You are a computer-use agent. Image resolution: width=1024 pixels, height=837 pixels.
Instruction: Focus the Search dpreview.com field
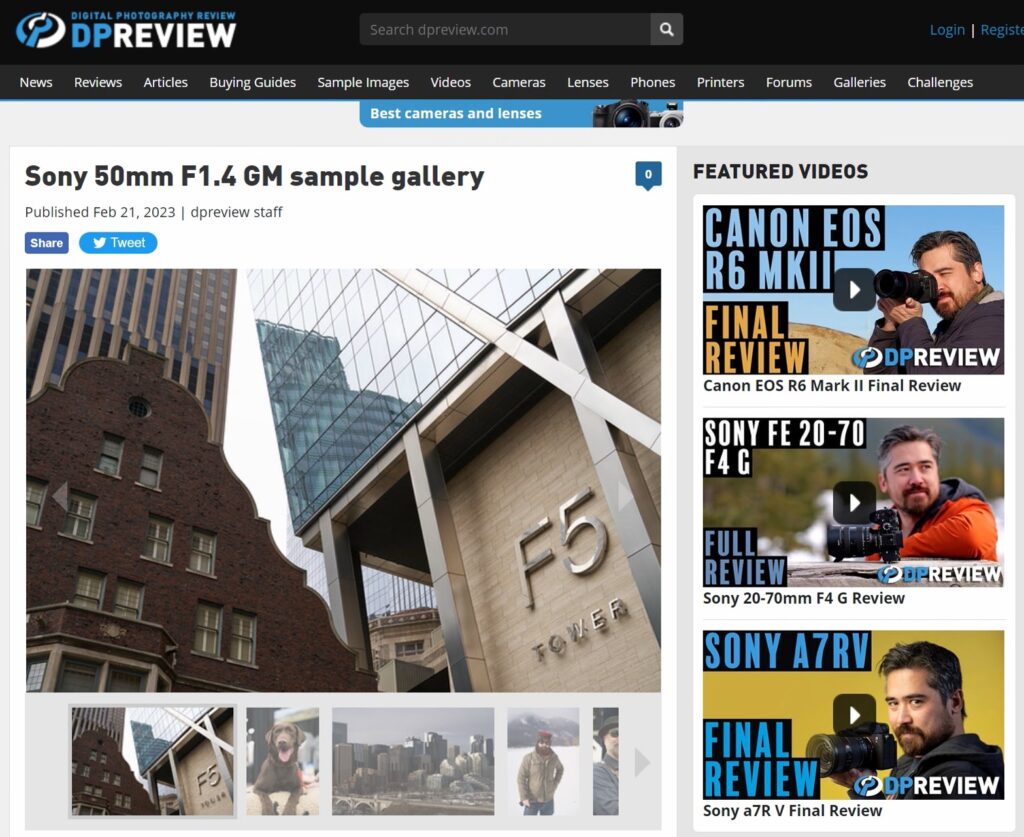[x=505, y=29]
